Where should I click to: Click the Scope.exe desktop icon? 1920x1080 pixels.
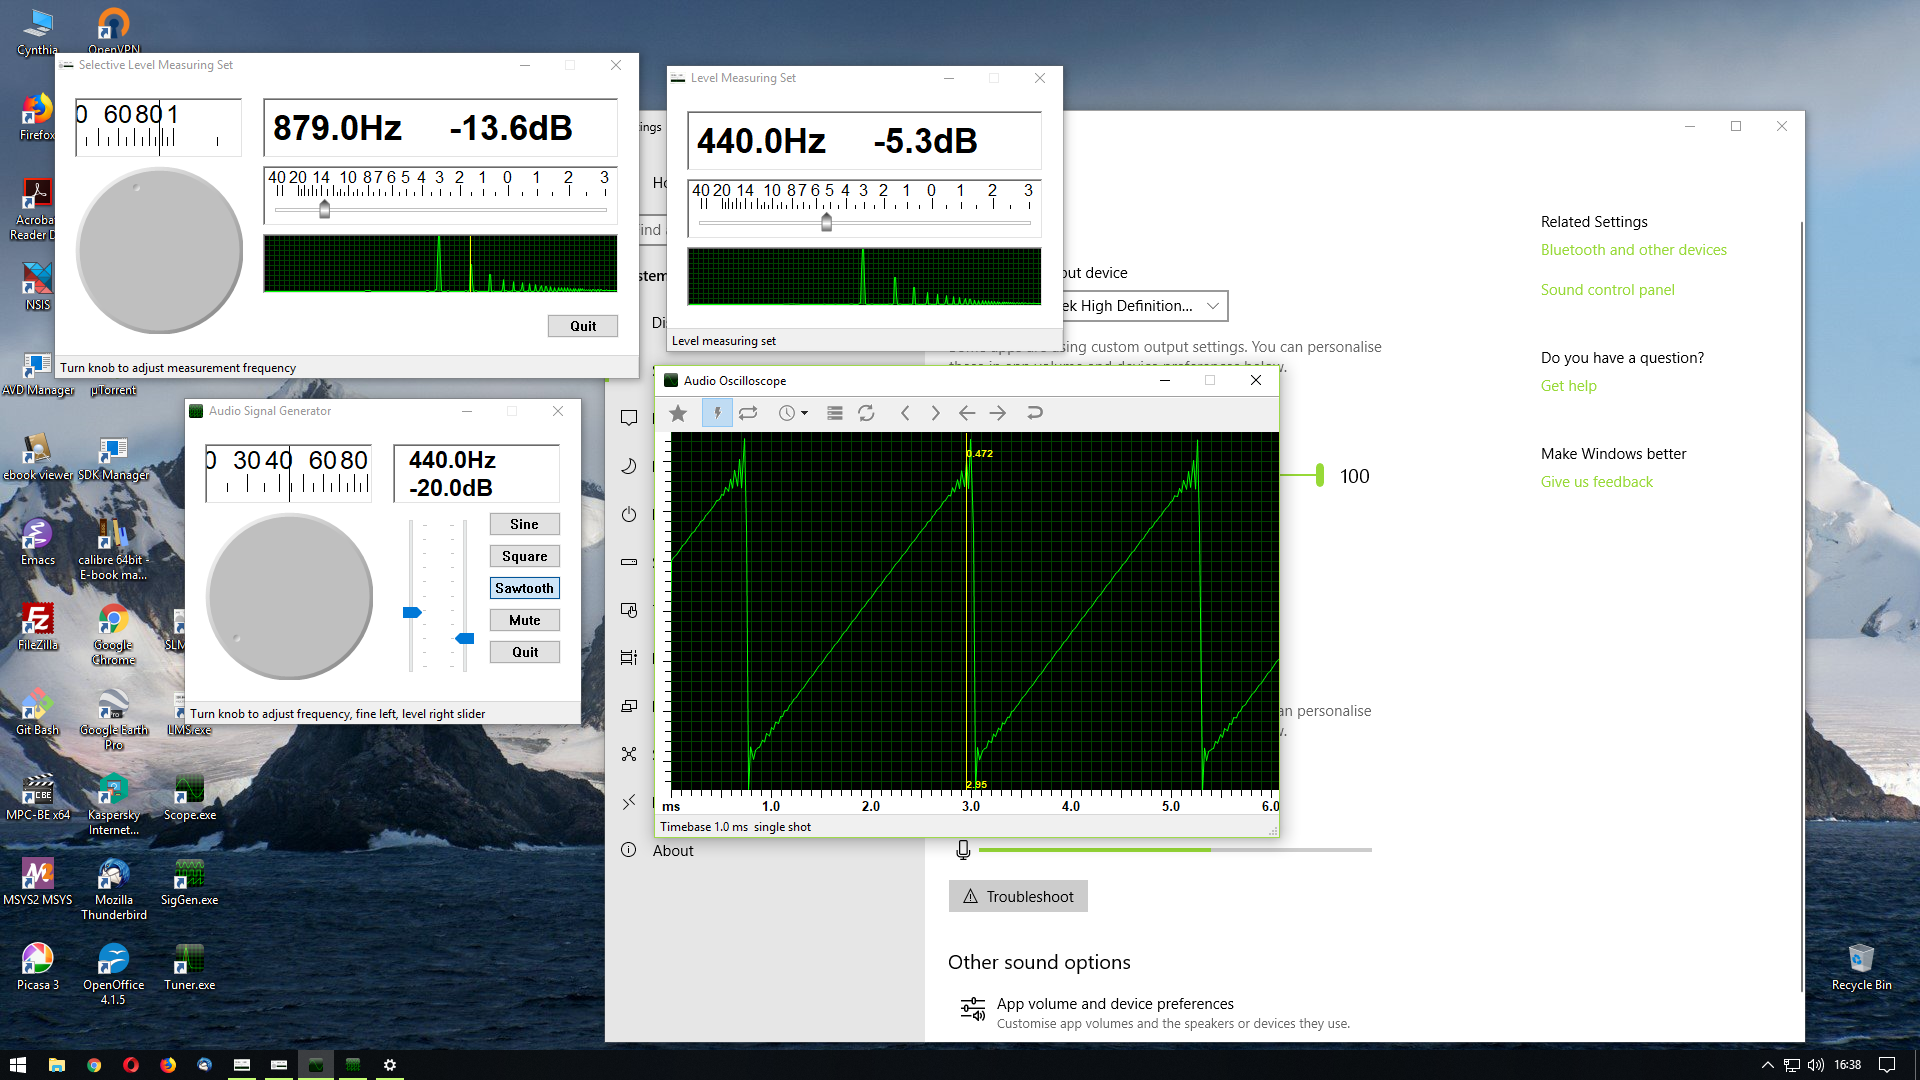pos(189,797)
